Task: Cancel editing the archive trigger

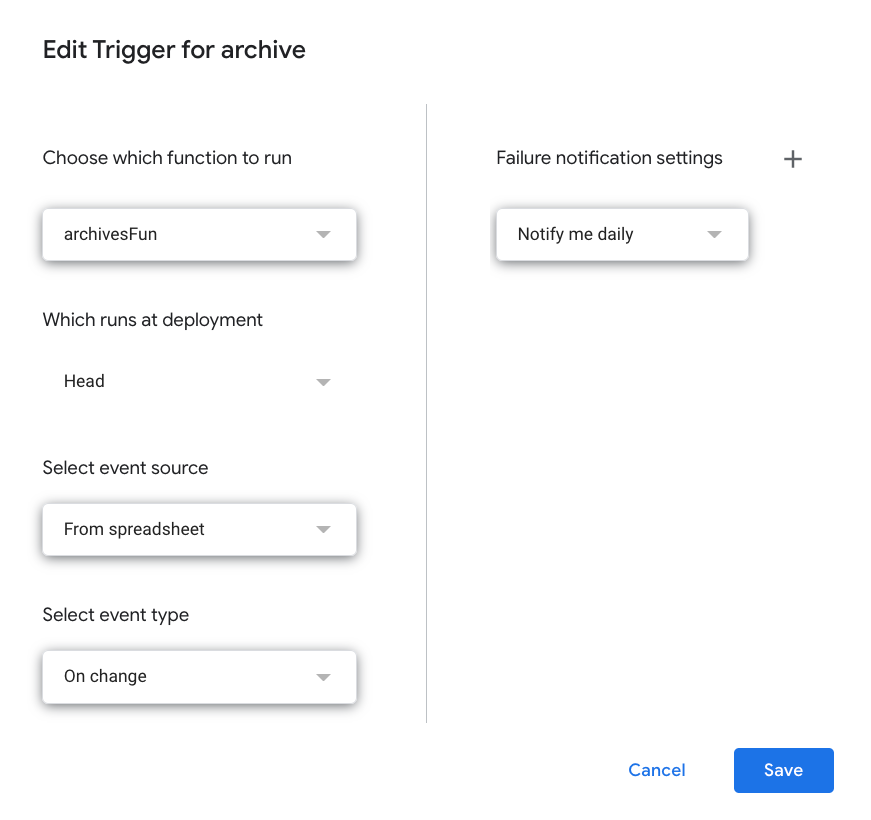Action: (656, 770)
